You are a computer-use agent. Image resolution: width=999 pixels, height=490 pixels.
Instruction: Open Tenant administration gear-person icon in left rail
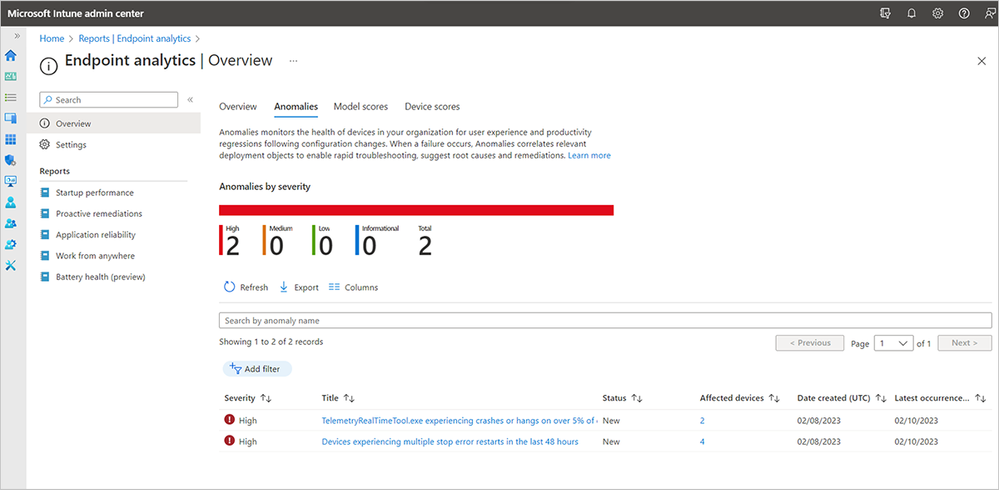click(x=10, y=245)
